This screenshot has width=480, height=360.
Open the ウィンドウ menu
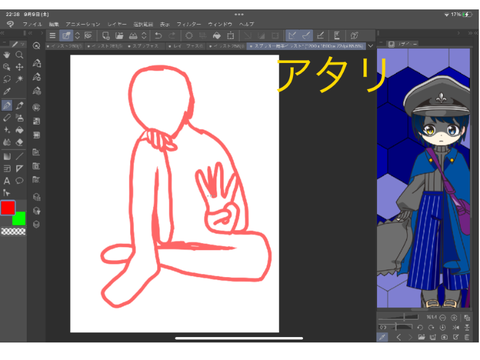coord(220,24)
